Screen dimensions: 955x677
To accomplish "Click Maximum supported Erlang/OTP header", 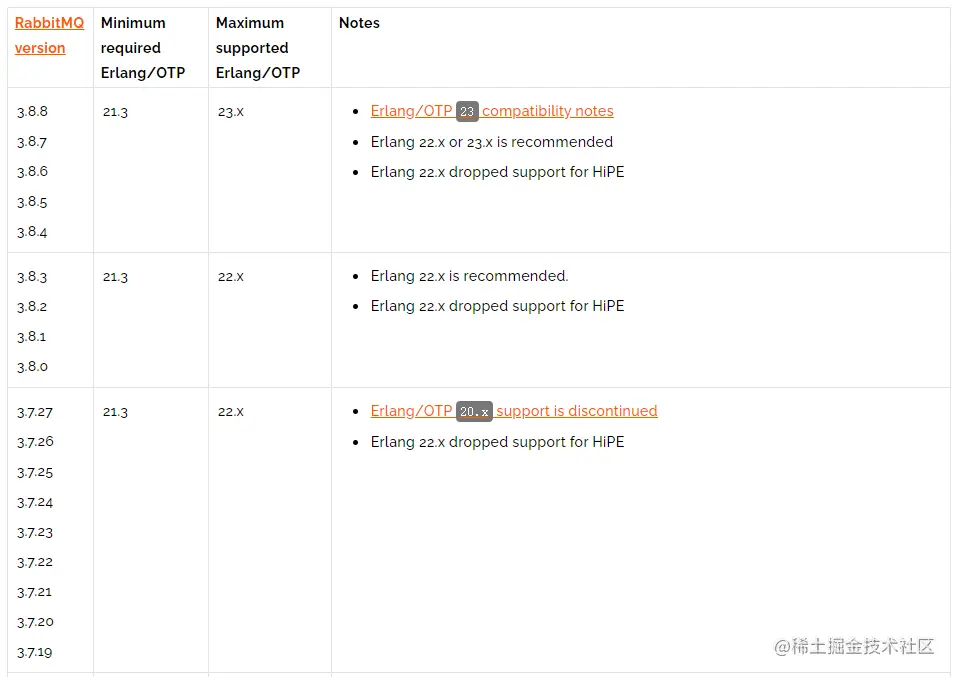I will coord(258,47).
